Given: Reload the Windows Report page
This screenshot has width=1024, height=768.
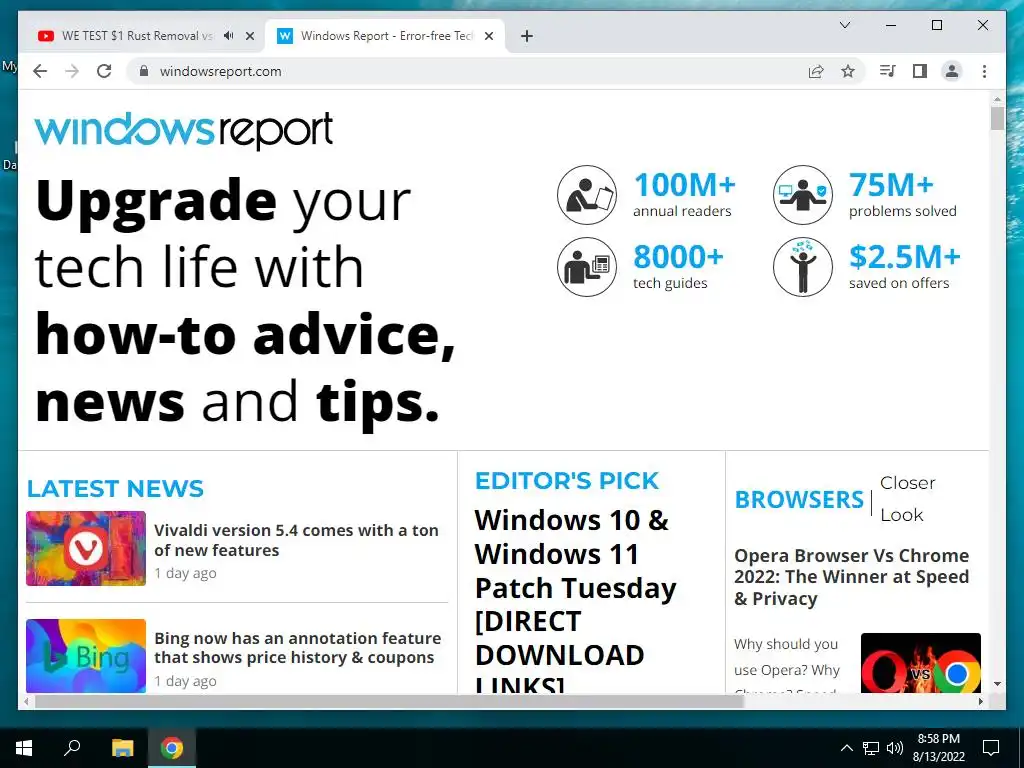Looking at the screenshot, I should 104,71.
